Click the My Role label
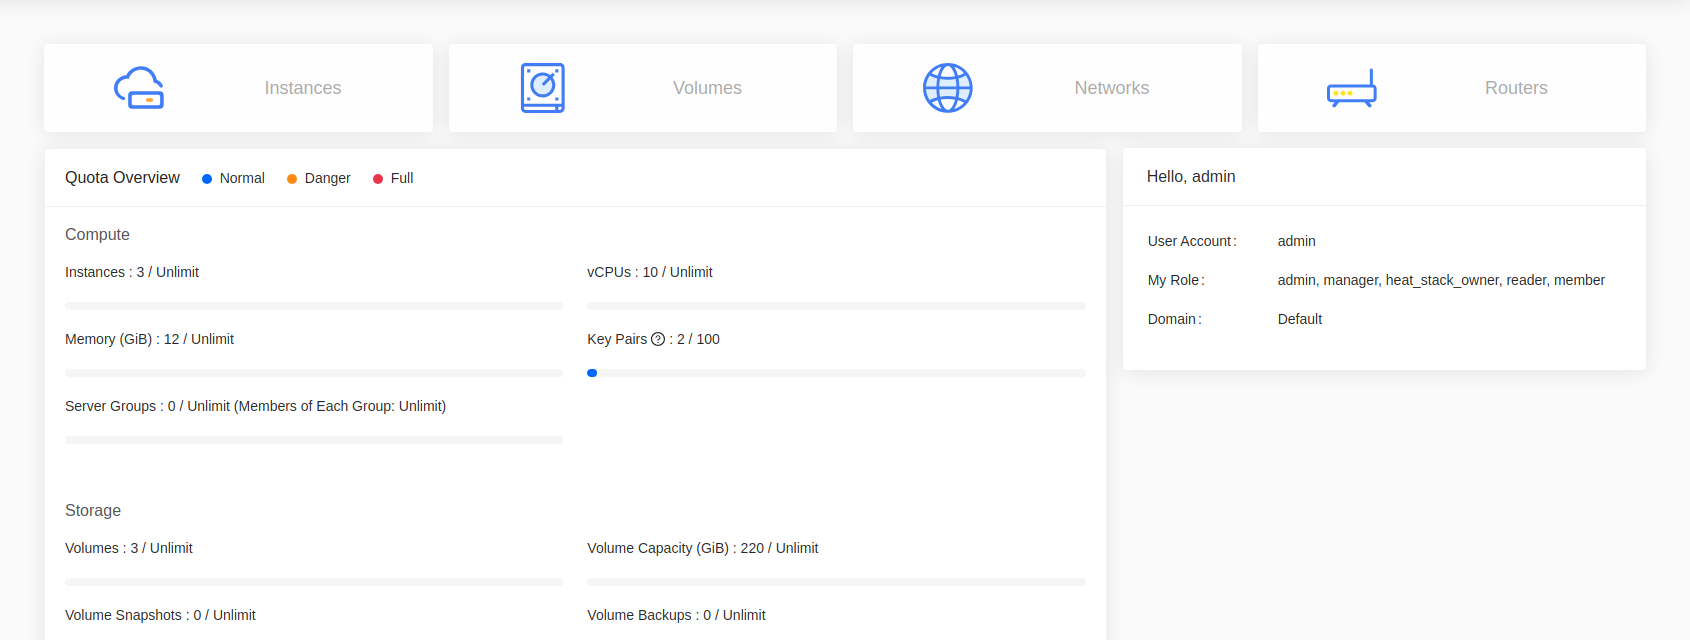This screenshot has height=640, width=1690. [x=1176, y=280]
